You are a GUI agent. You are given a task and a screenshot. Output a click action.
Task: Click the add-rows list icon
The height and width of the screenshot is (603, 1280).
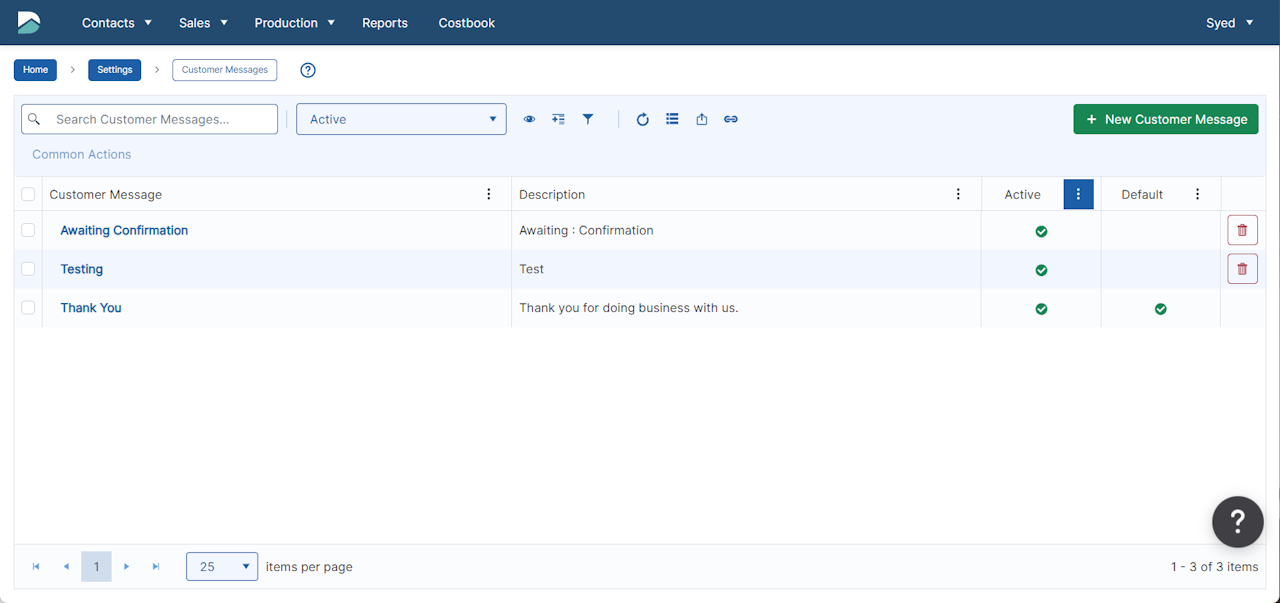(x=558, y=119)
